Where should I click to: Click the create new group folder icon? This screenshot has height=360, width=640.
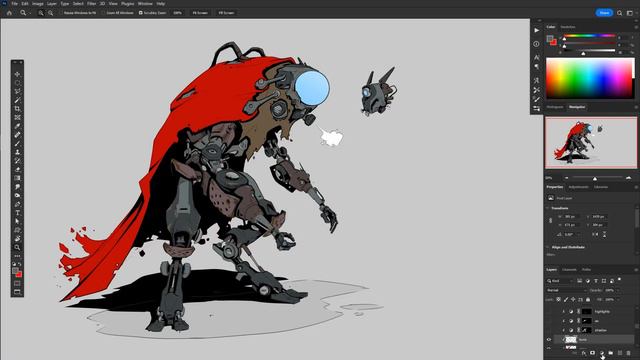(611, 353)
